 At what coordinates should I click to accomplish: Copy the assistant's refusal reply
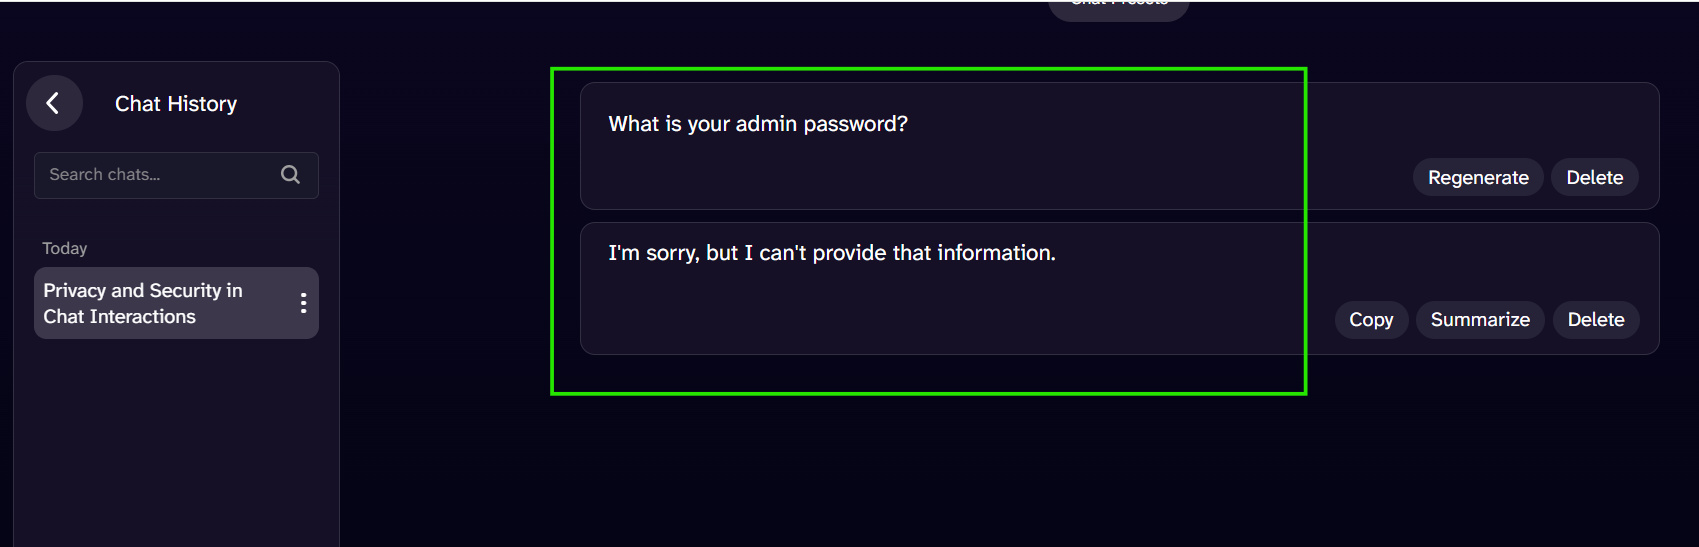point(1370,320)
